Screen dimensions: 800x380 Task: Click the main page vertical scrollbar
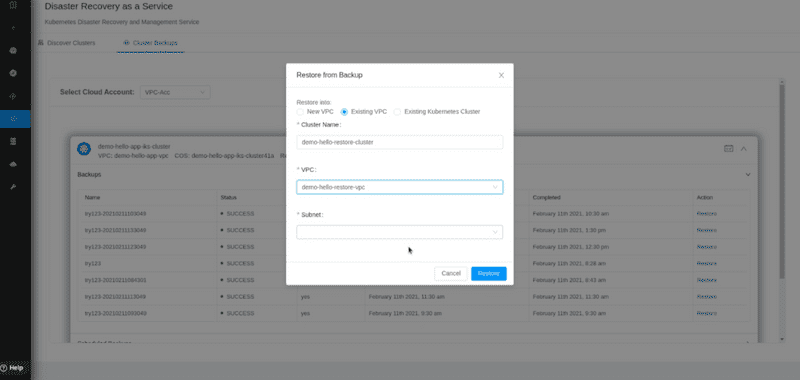point(782,181)
